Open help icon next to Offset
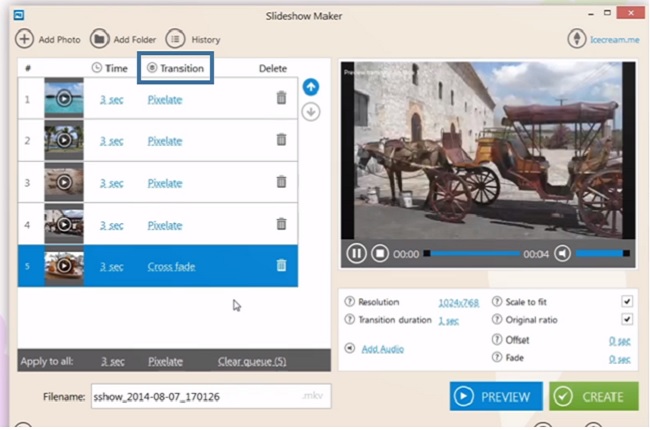 point(497,339)
